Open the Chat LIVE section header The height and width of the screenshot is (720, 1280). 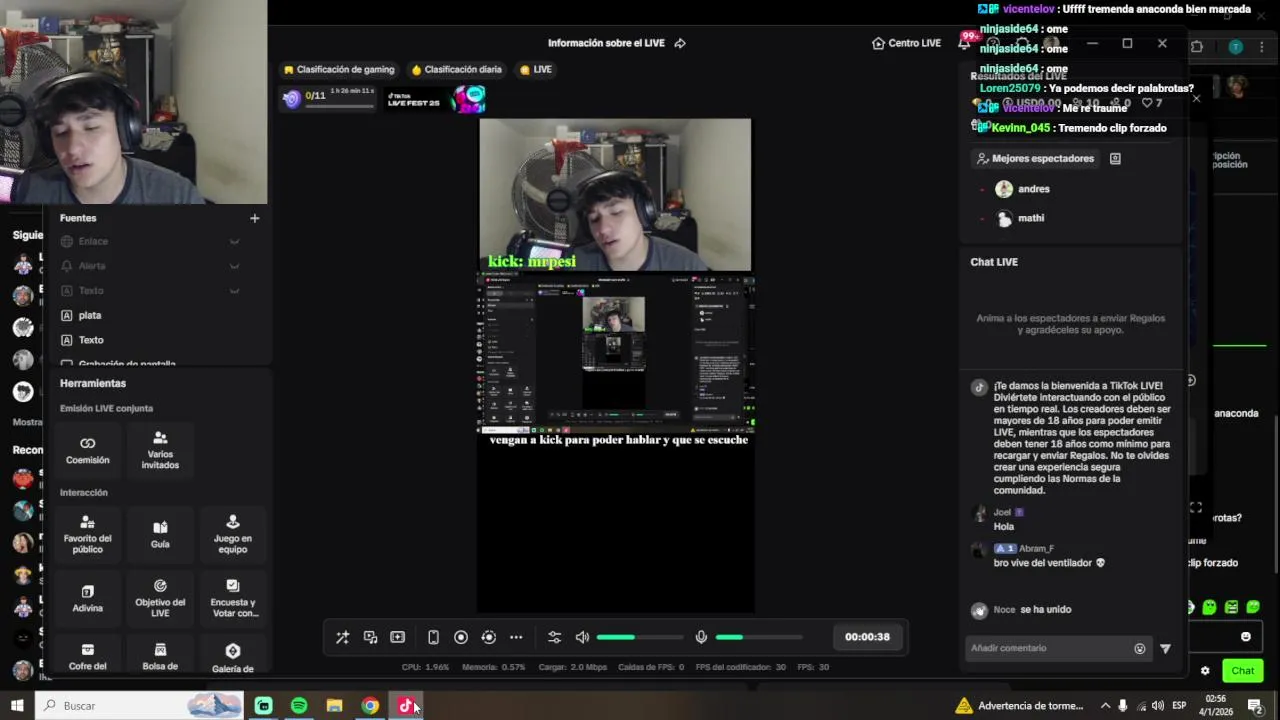pos(994,262)
